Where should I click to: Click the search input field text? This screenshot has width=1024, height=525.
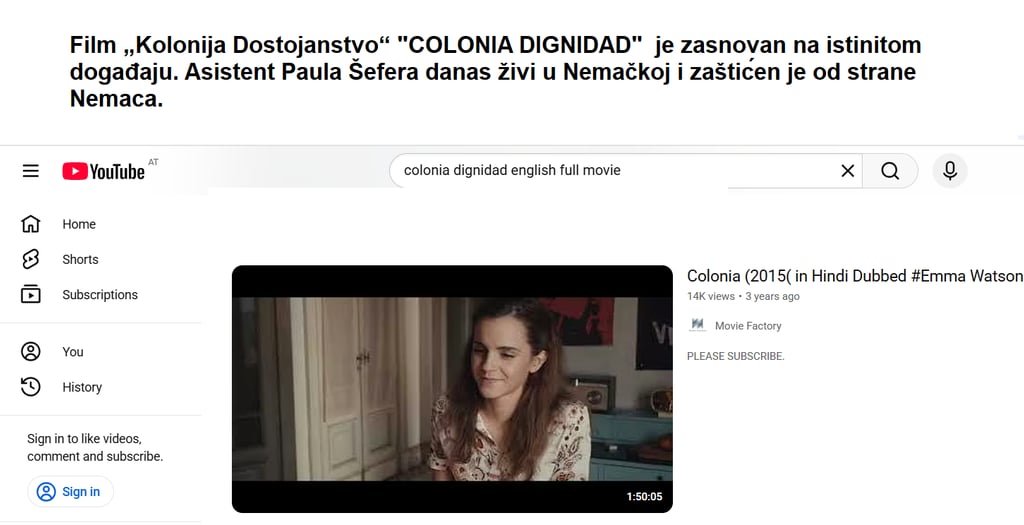click(512, 170)
